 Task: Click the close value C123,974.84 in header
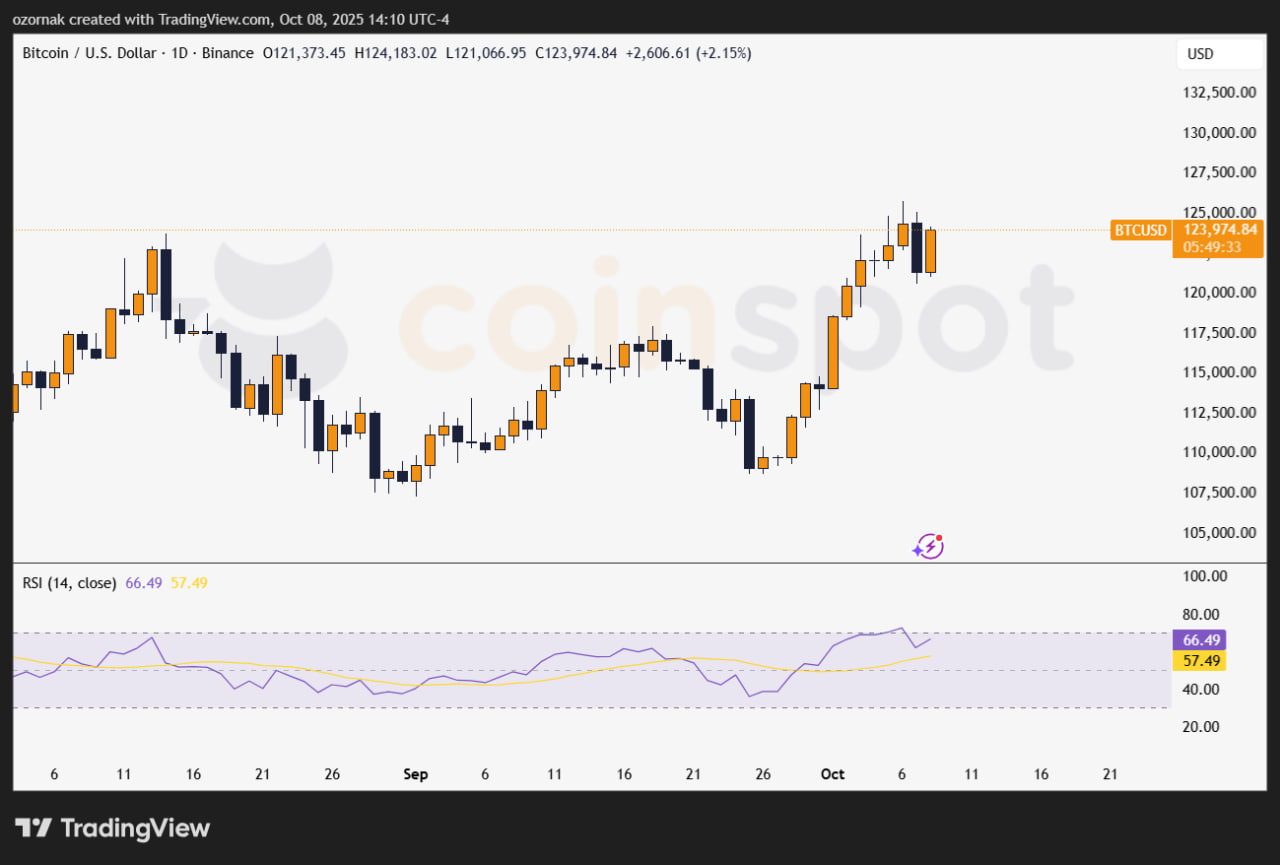(576, 53)
